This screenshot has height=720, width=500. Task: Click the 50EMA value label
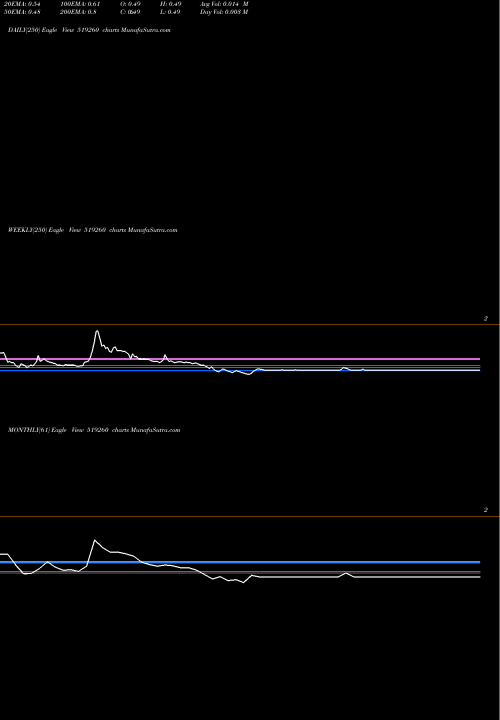pyautogui.click(x=22, y=12)
